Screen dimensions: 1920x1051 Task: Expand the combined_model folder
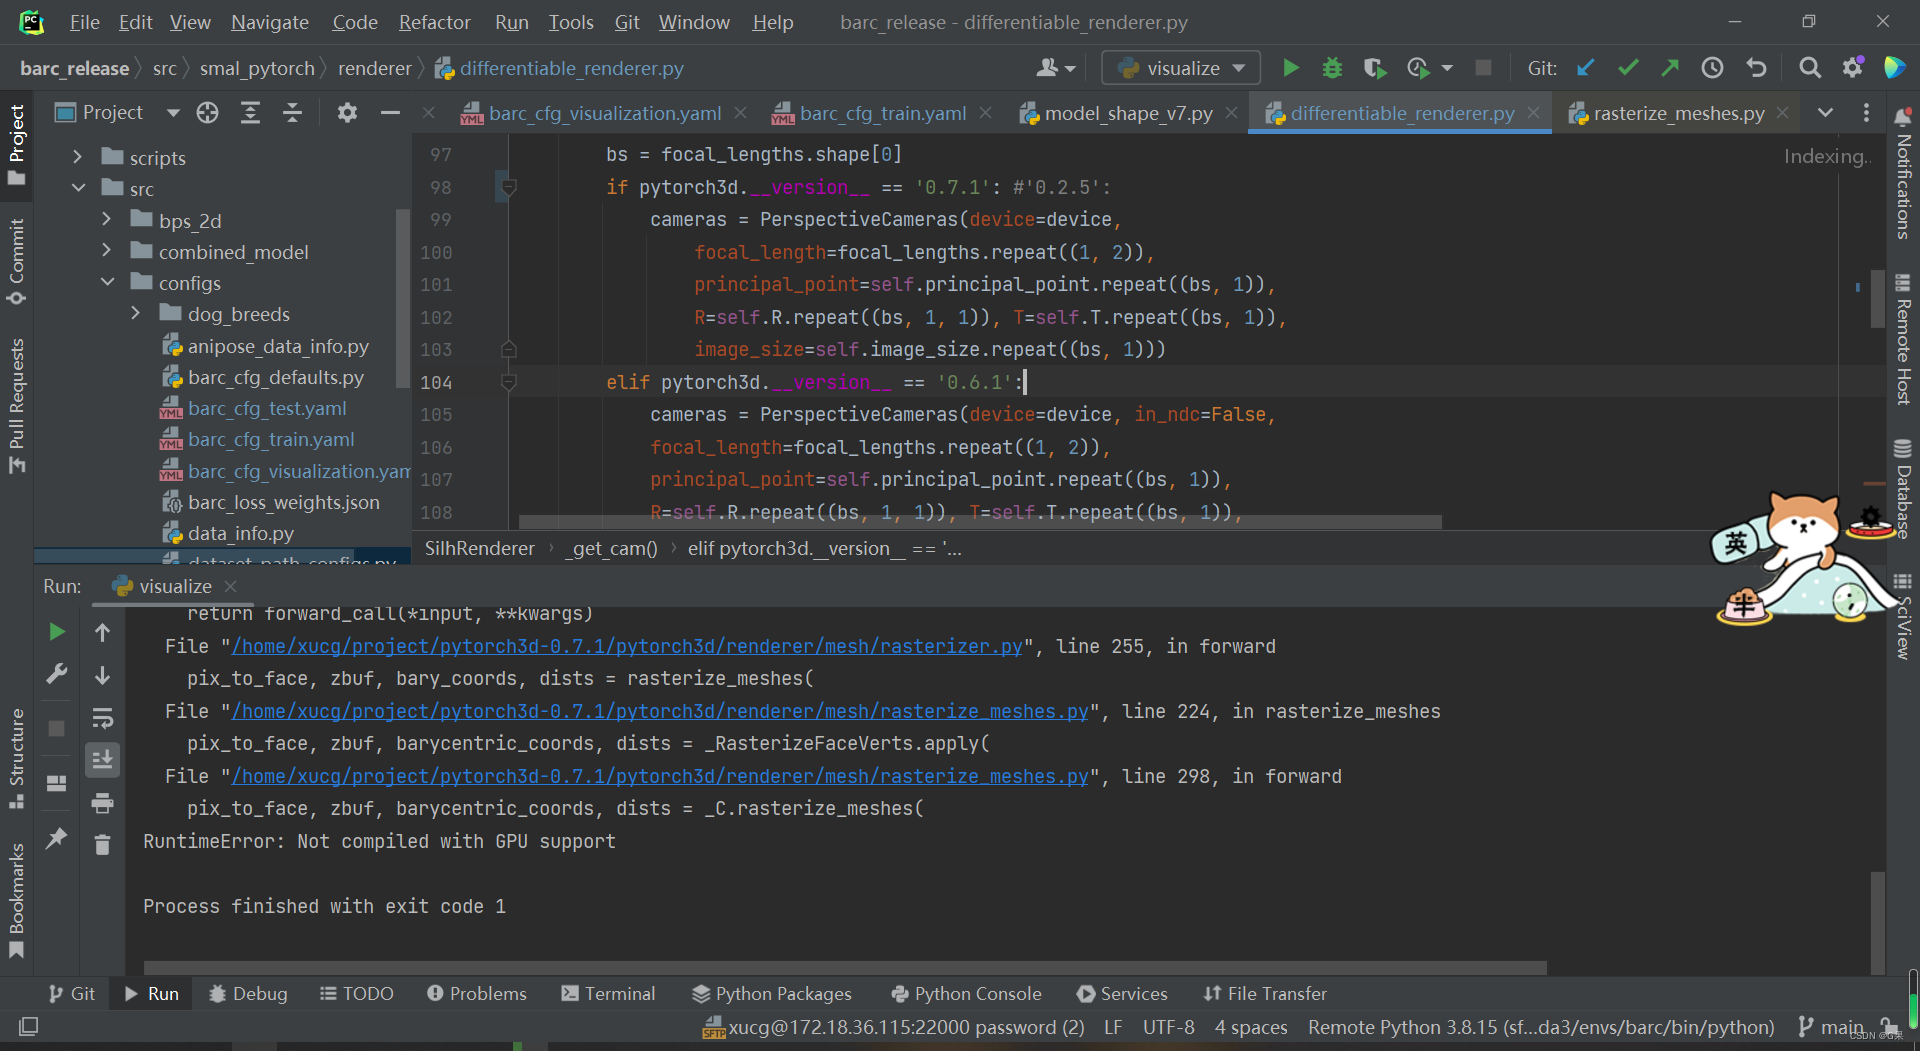coord(106,251)
